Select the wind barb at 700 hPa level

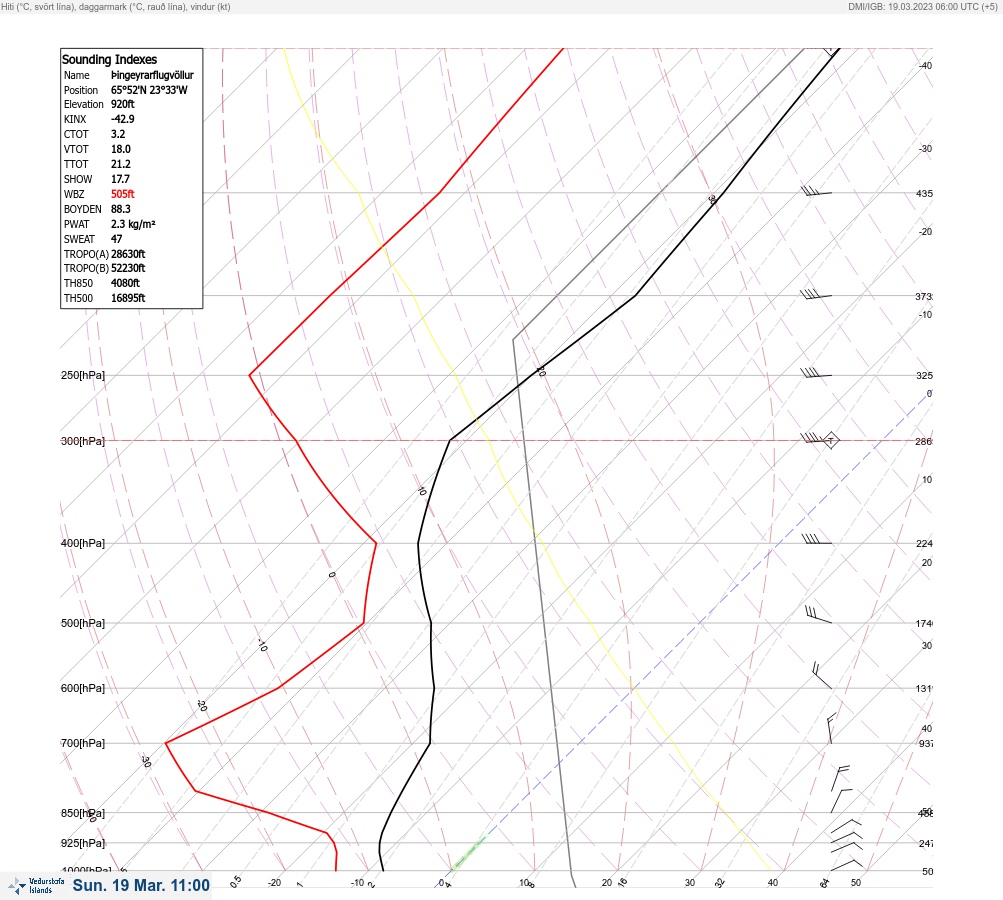pos(830,729)
